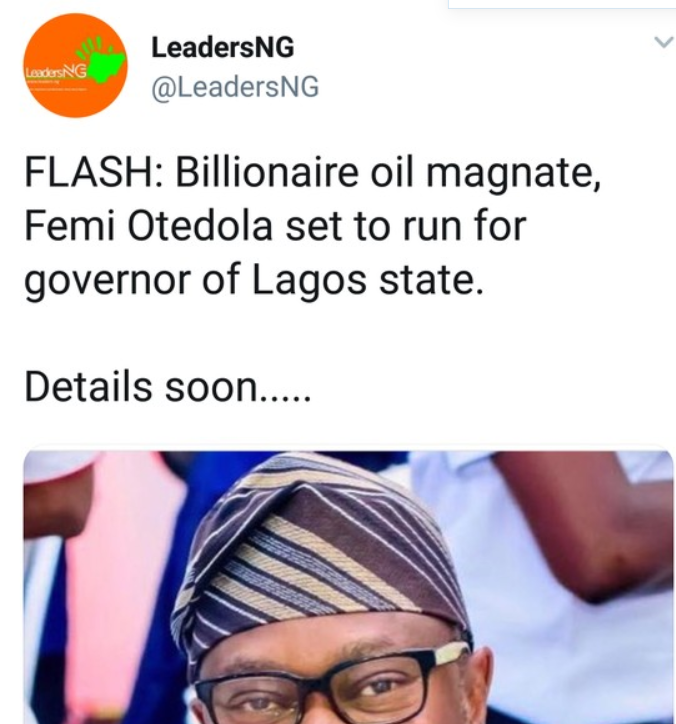Open the LeadersNG display name profile link
The height and width of the screenshot is (724, 676).
(x=223, y=48)
